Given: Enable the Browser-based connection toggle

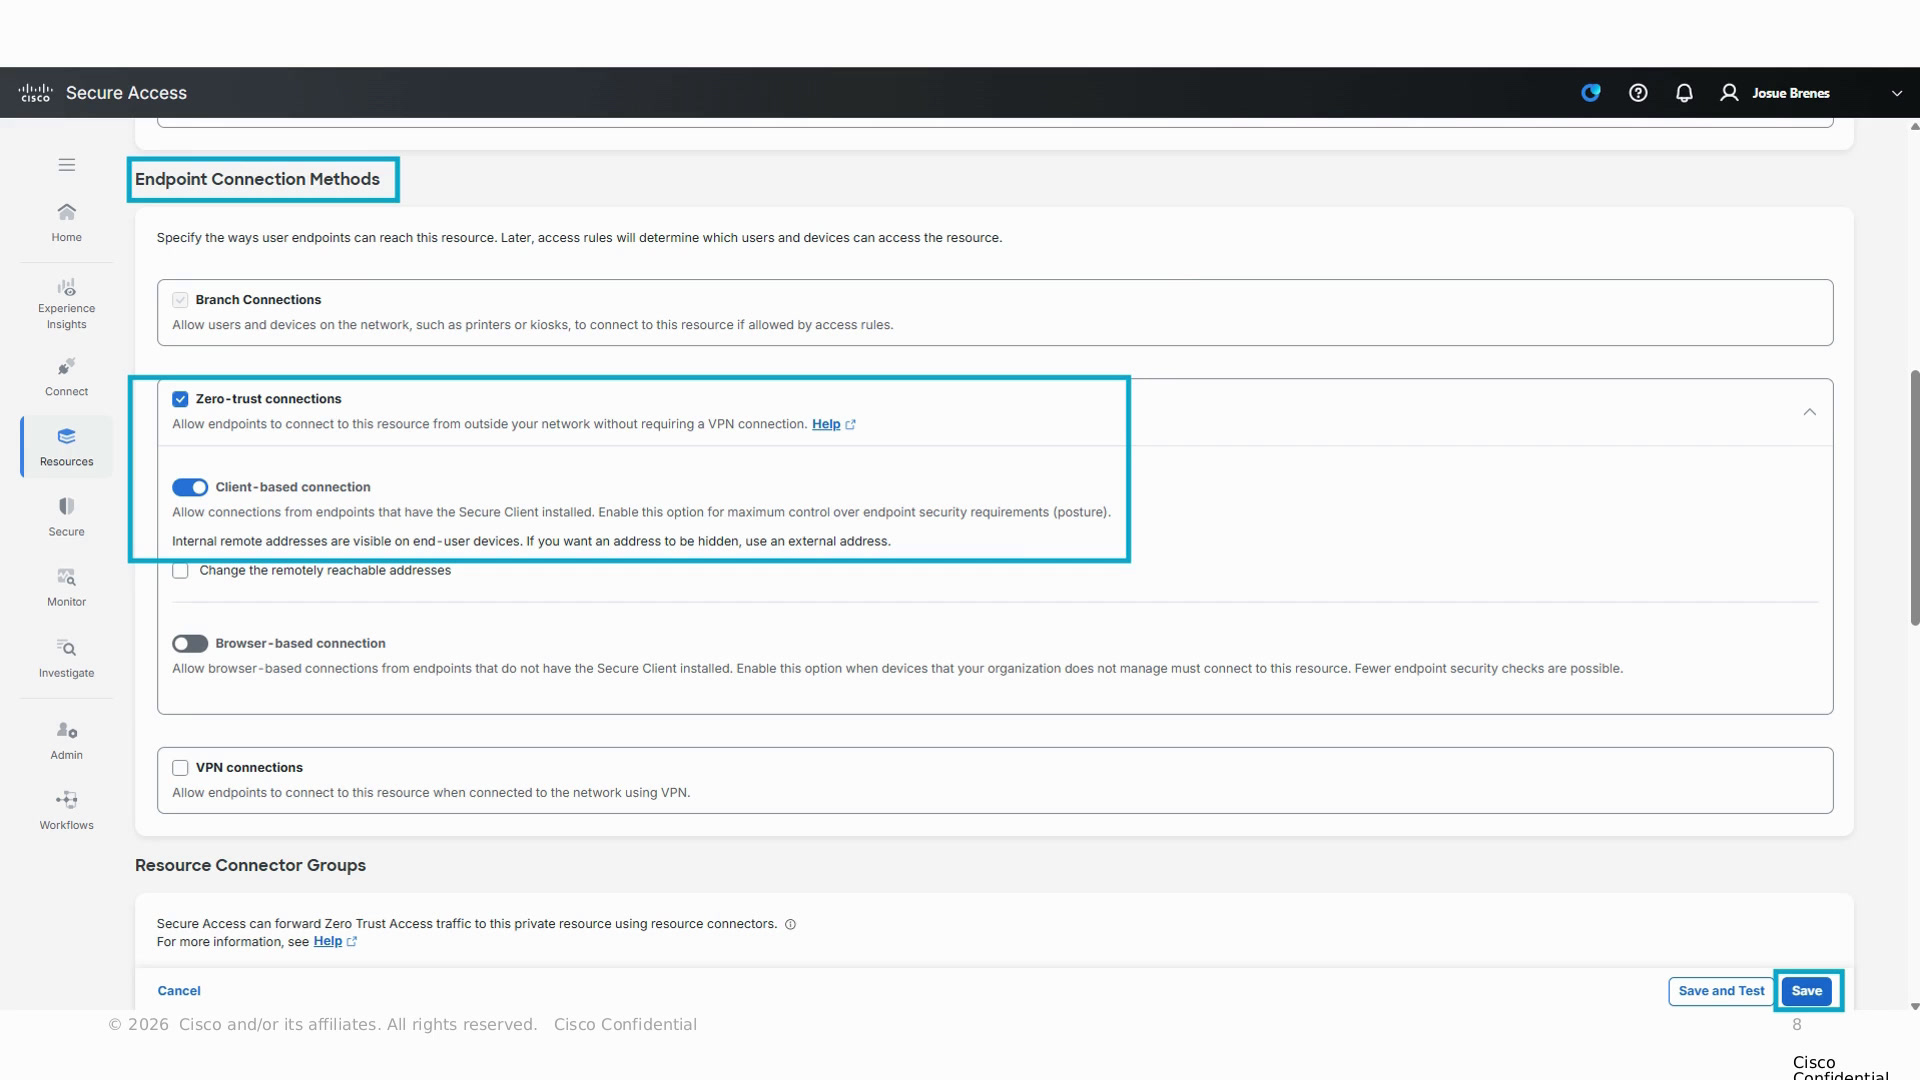Looking at the screenshot, I should pyautogui.click(x=190, y=643).
